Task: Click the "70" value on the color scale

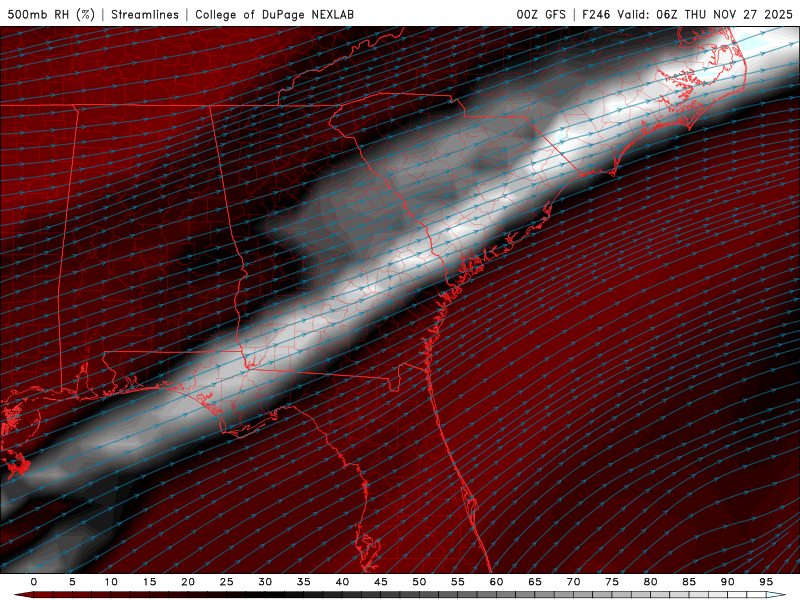Action: coord(573,582)
